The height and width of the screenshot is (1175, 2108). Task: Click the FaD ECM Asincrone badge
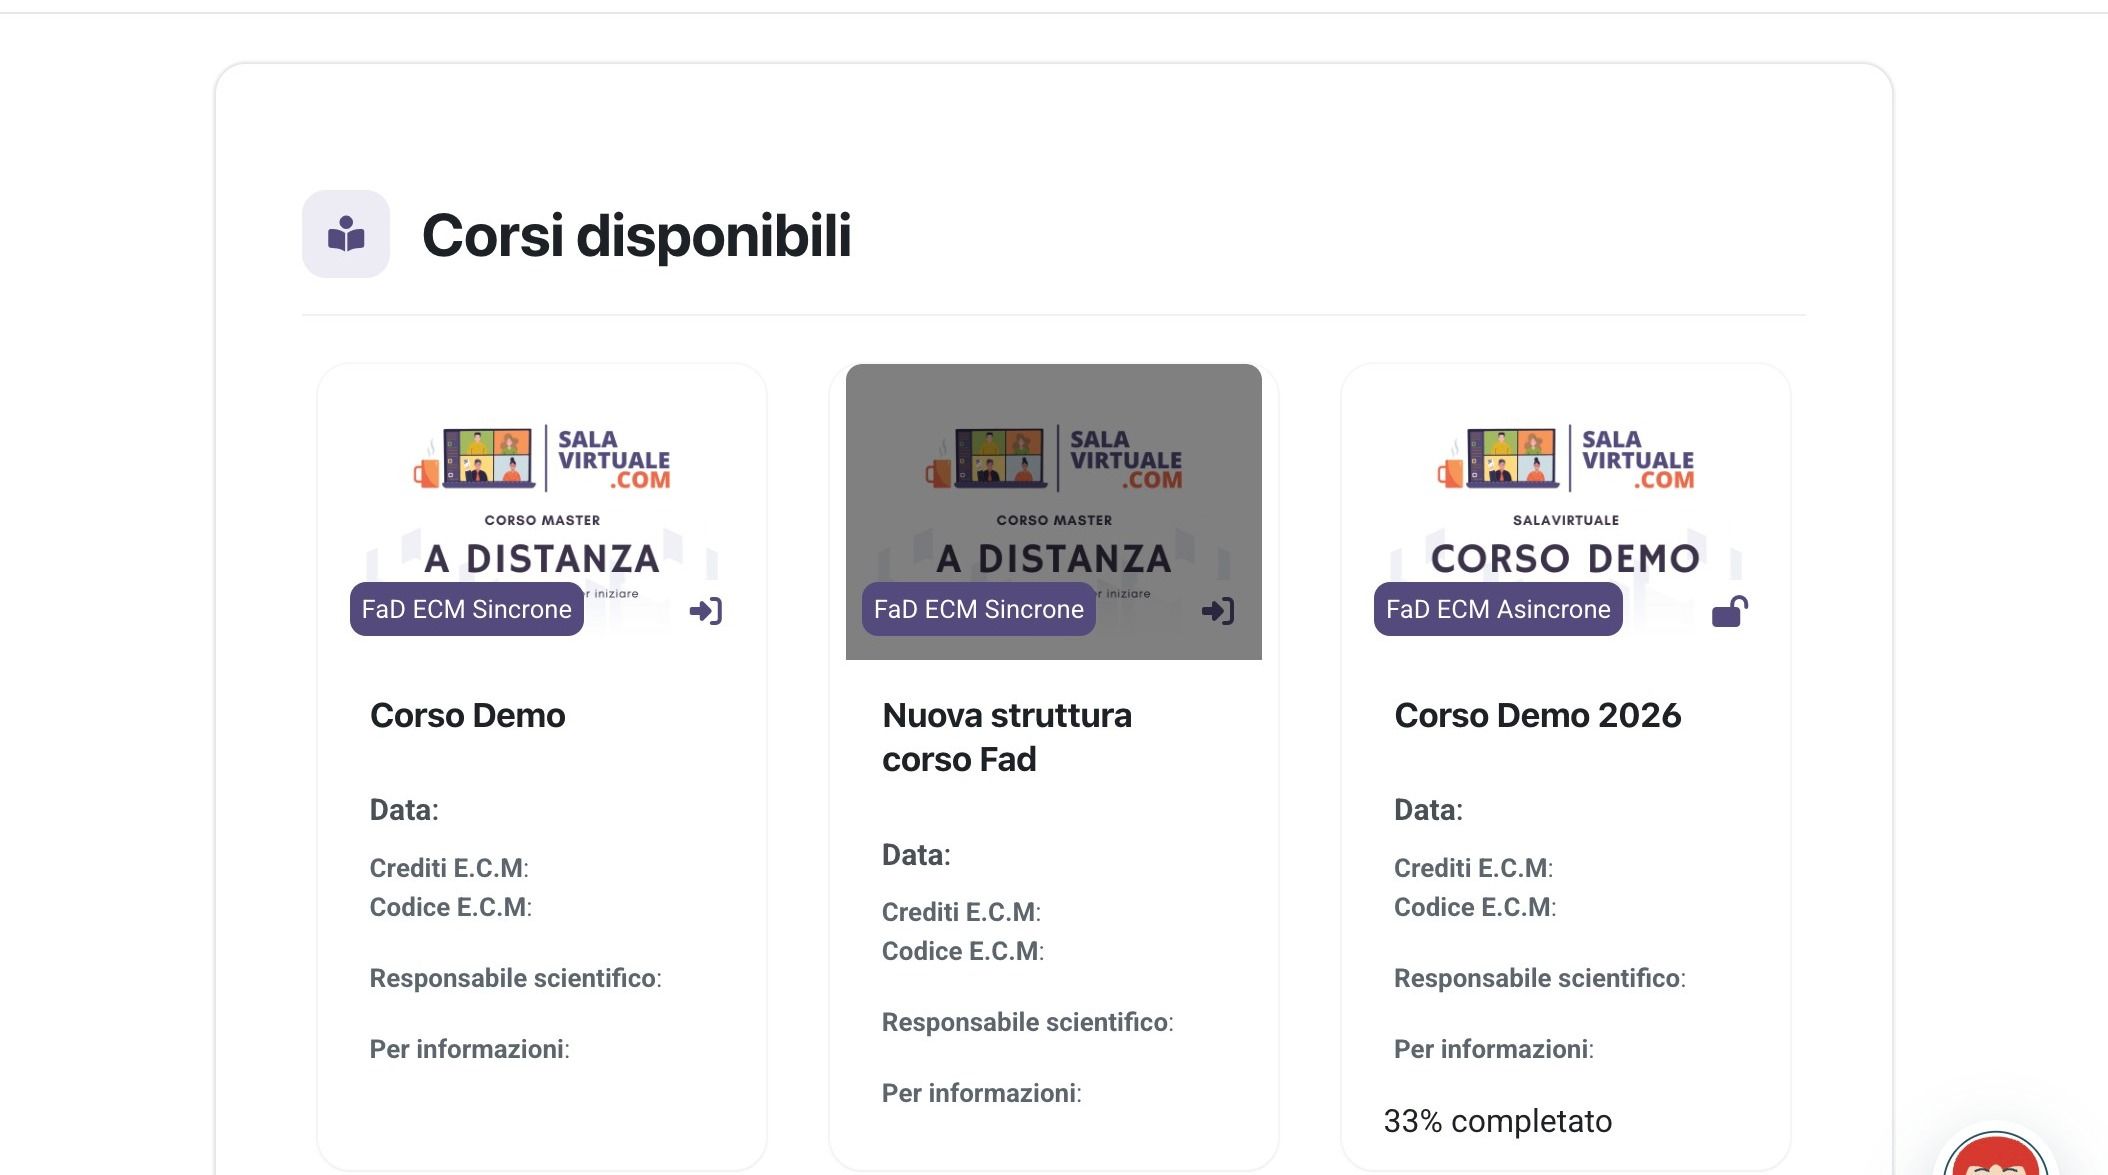click(1498, 609)
